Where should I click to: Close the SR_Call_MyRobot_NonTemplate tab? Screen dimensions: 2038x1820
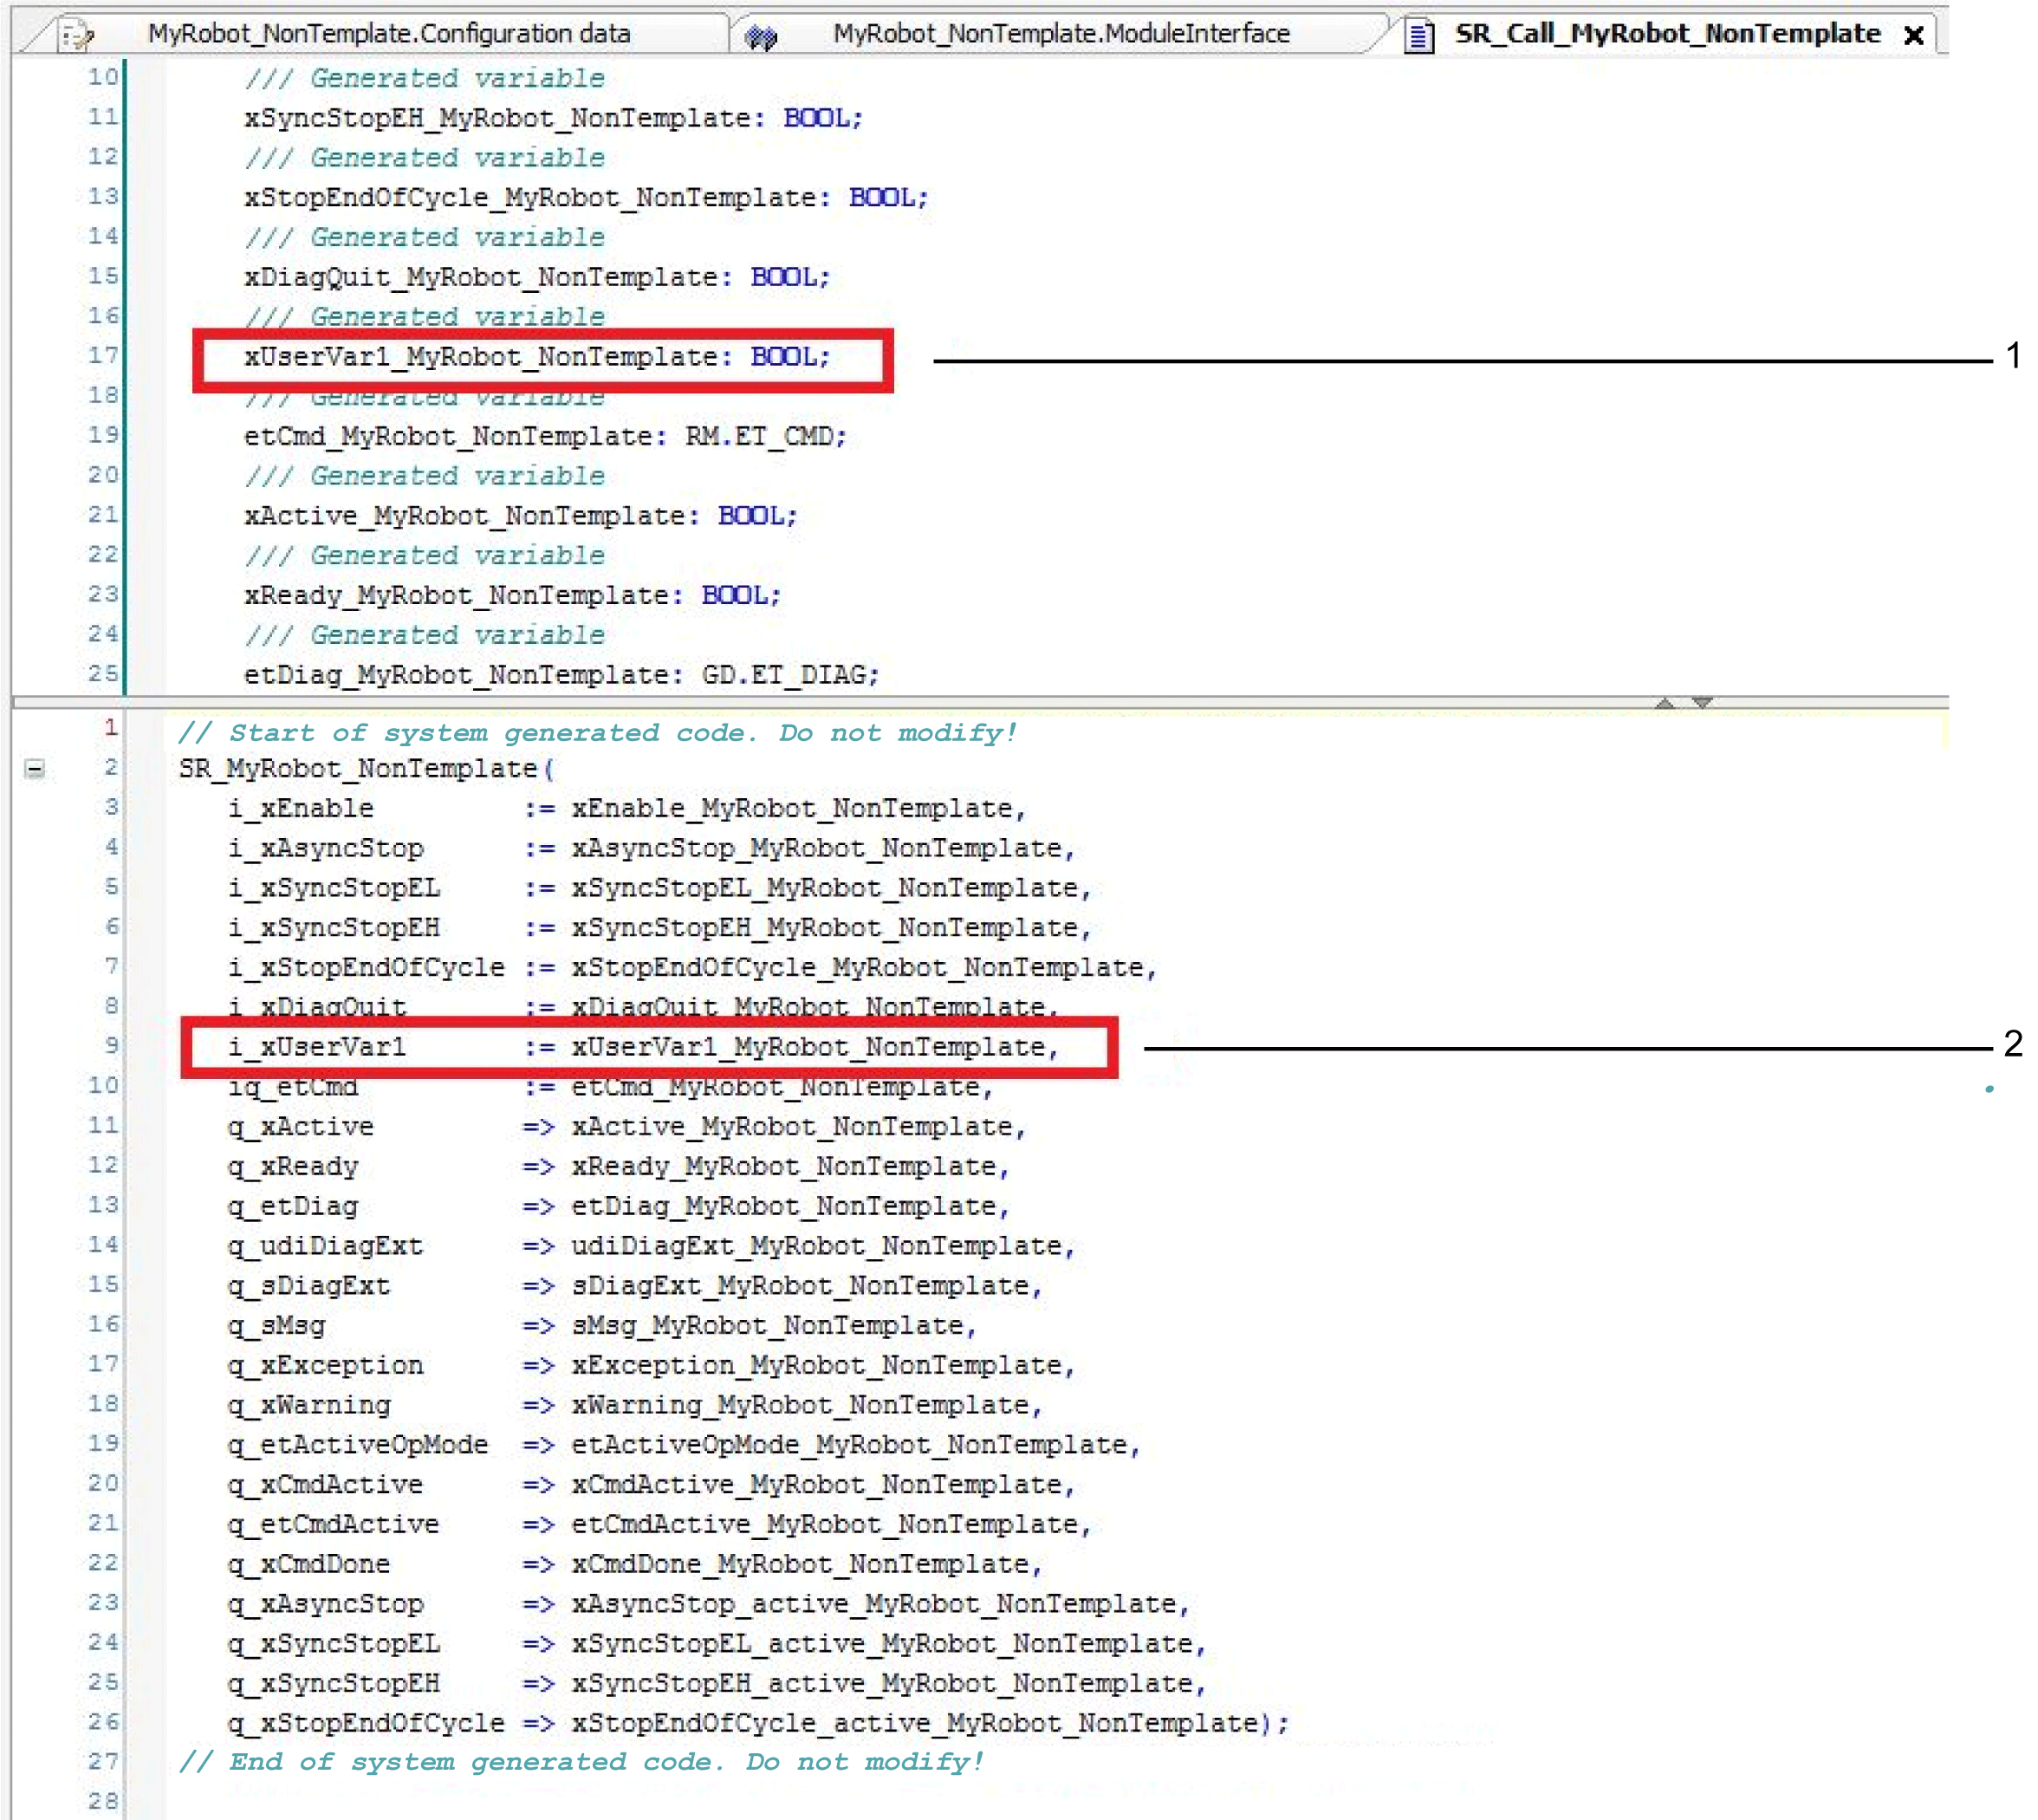pyautogui.click(x=1913, y=36)
